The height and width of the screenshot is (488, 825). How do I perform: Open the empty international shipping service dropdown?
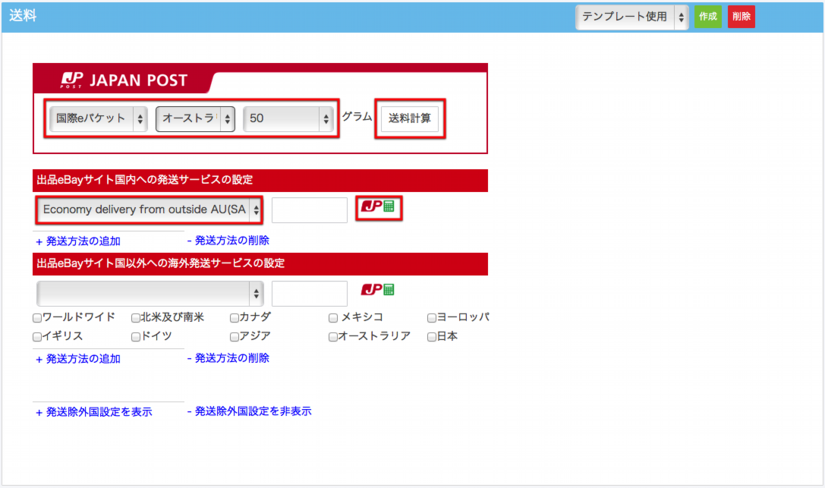point(149,293)
